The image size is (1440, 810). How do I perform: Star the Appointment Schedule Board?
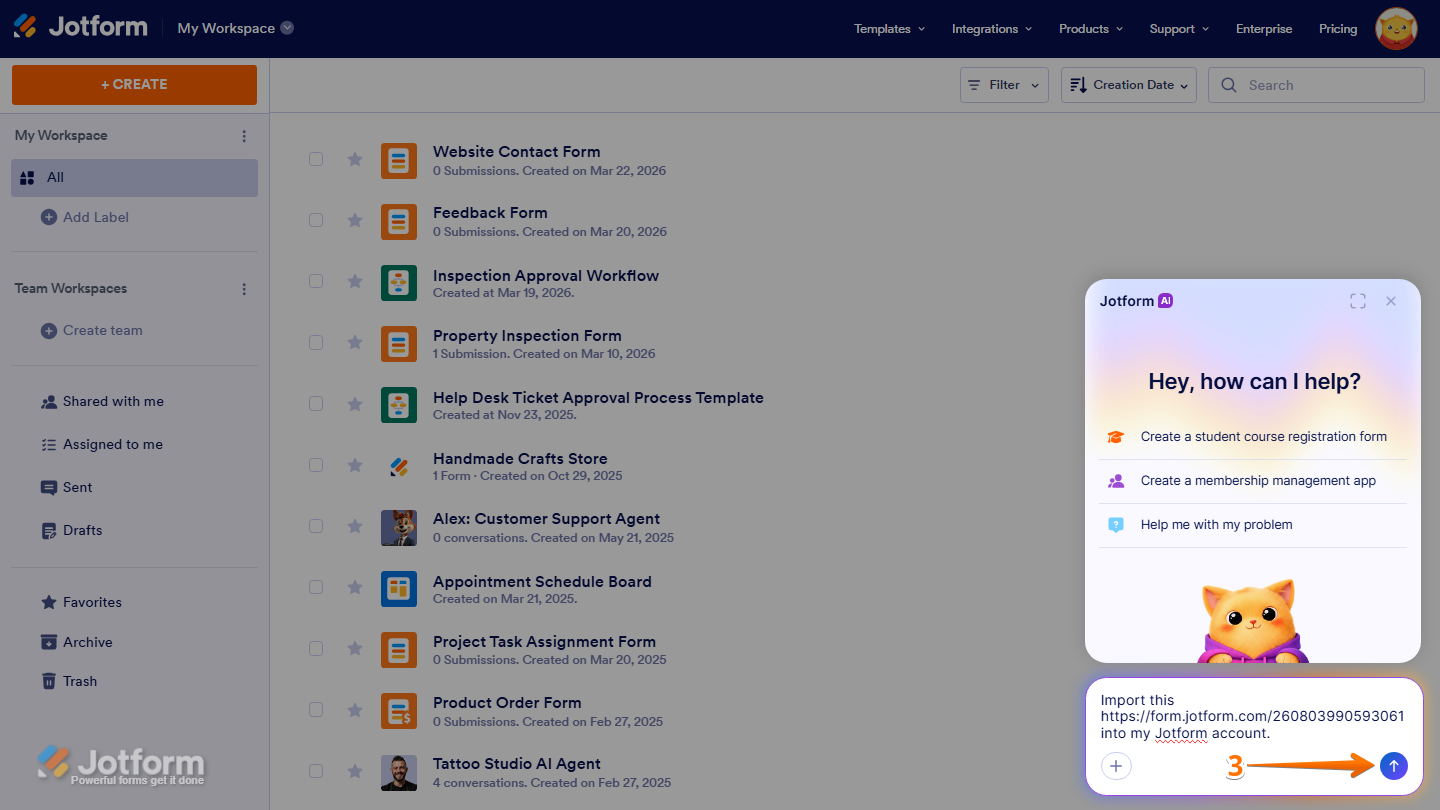(355, 588)
